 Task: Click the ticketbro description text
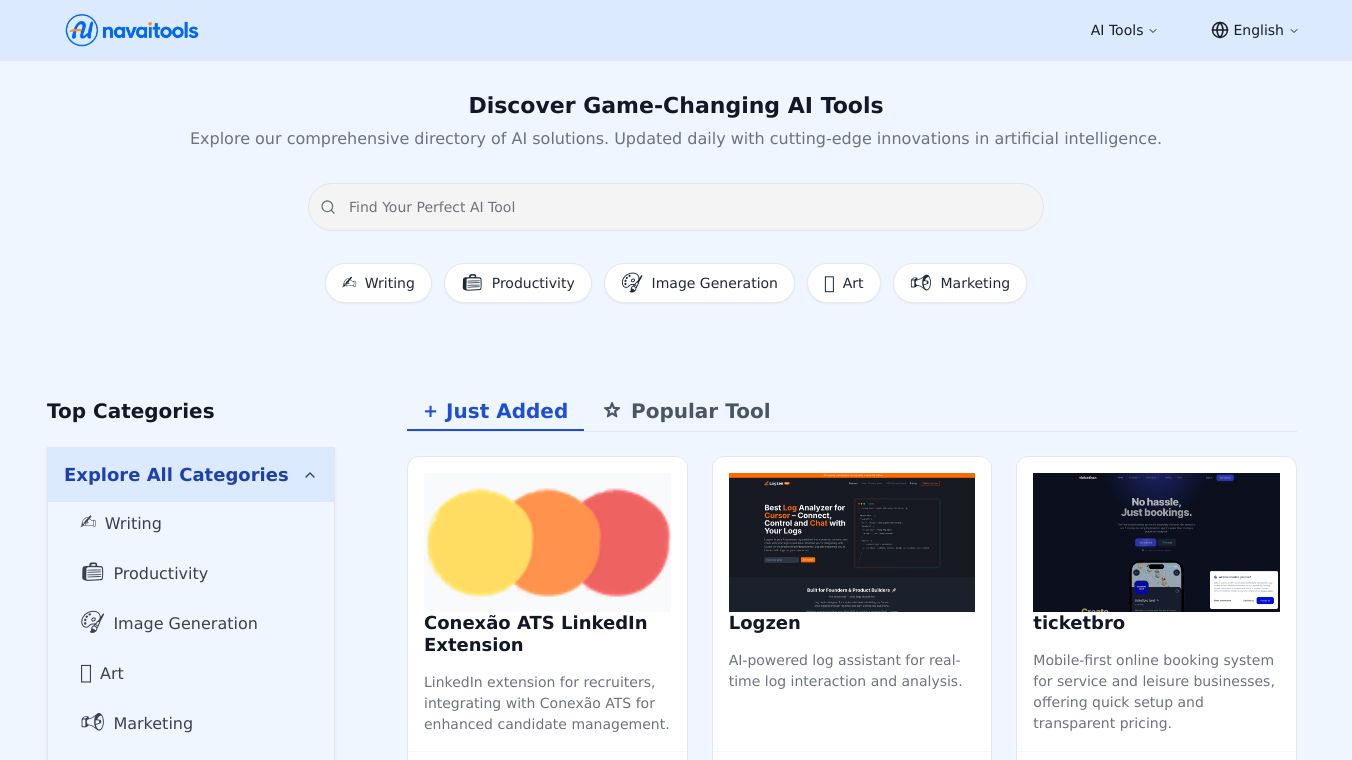click(1154, 692)
